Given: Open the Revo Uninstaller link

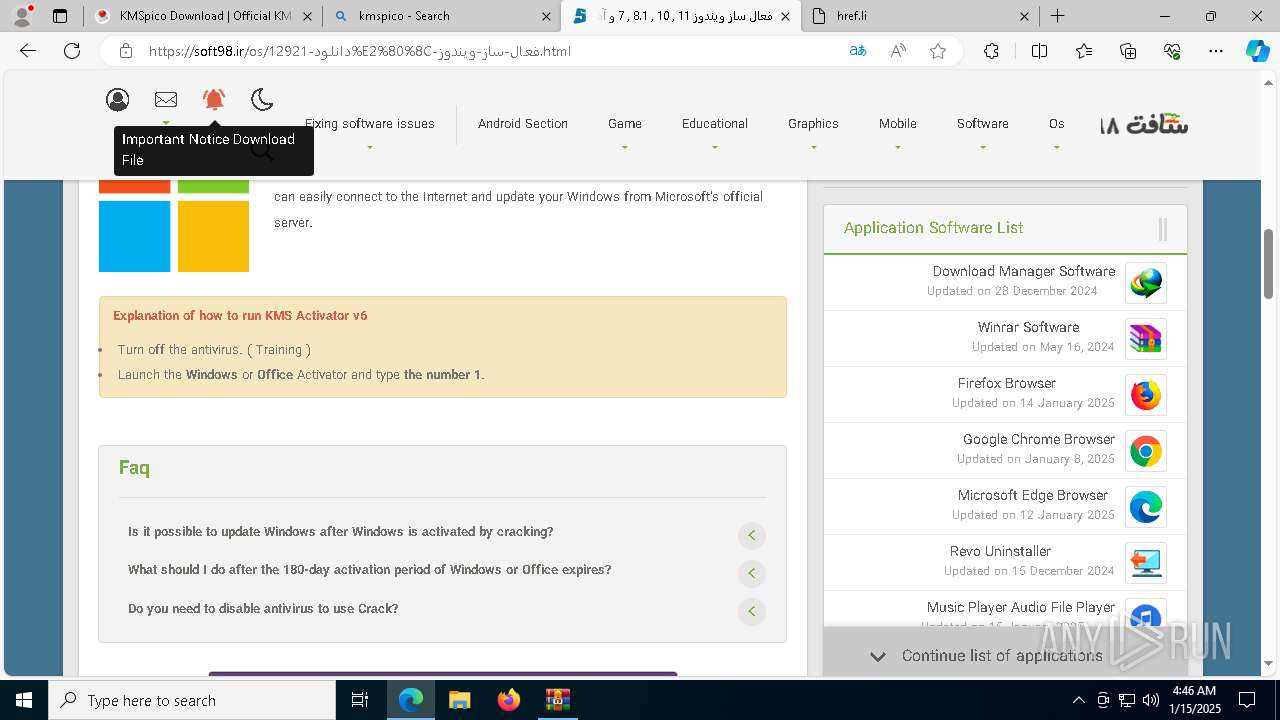Looking at the screenshot, I should coord(1000,551).
